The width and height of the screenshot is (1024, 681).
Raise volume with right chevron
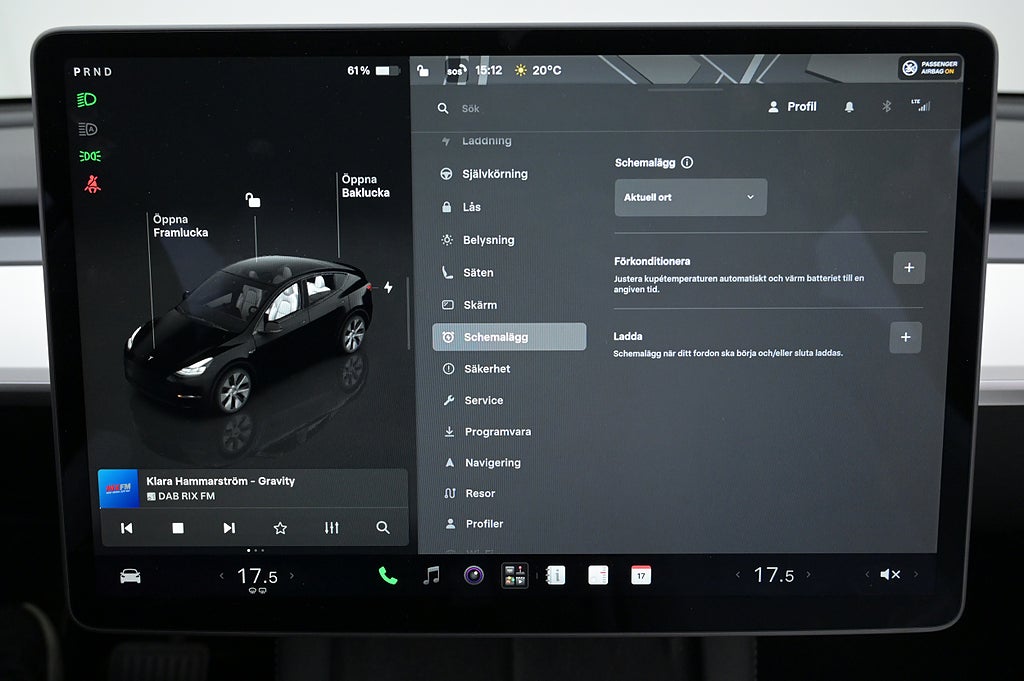coord(916,575)
